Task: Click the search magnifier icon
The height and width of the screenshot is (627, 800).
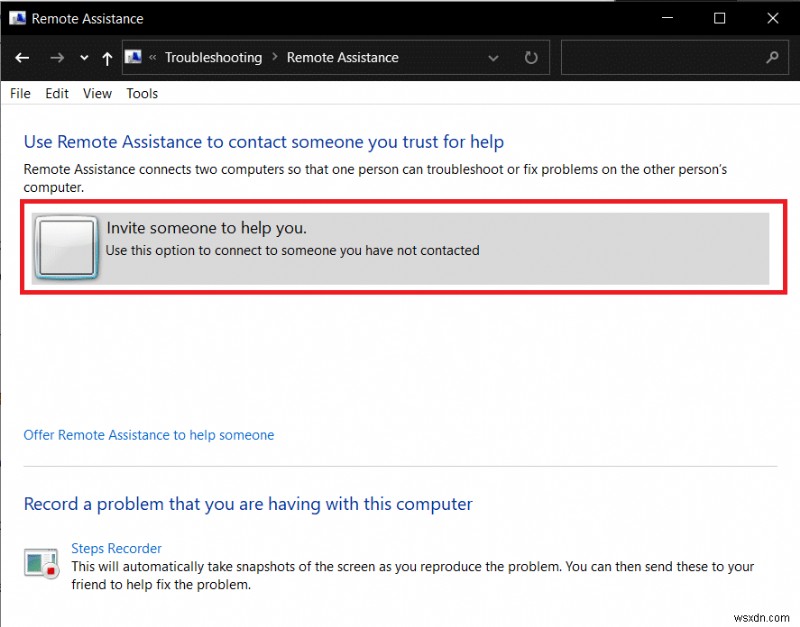Action: tap(772, 57)
